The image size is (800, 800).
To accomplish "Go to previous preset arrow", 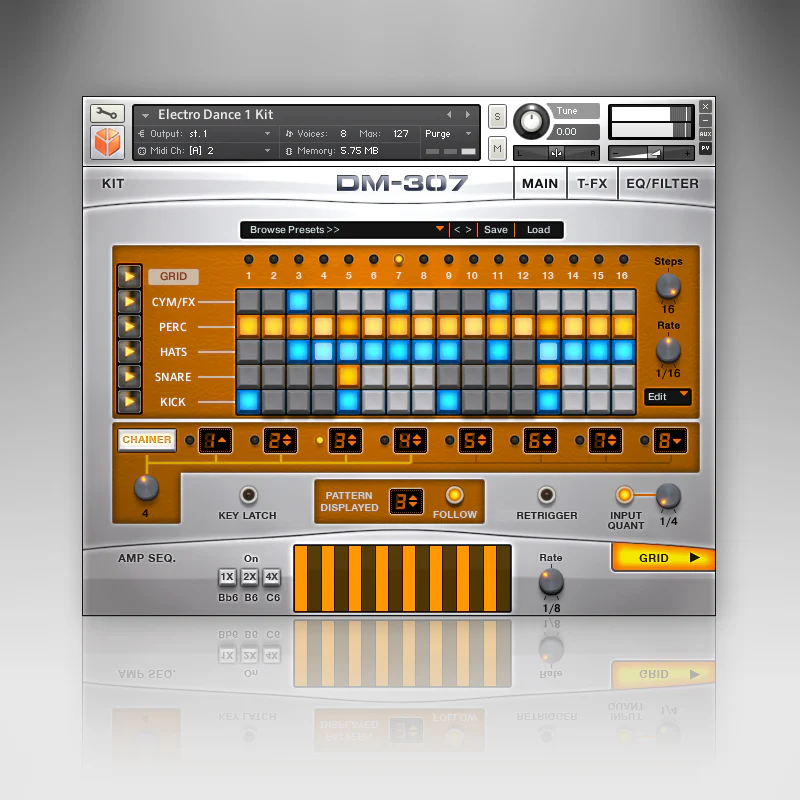I will point(457,230).
